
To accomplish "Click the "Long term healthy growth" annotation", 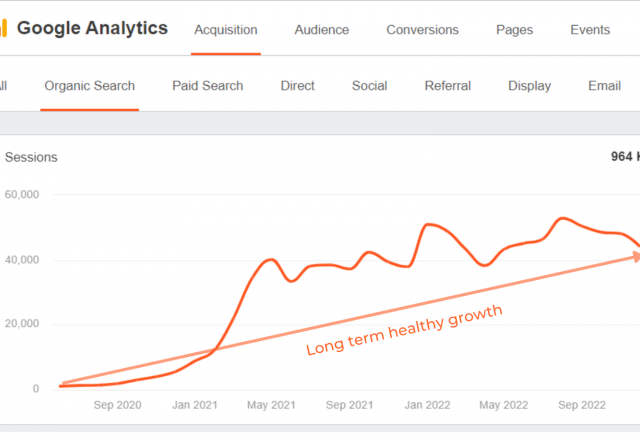I will tap(404, 332).
